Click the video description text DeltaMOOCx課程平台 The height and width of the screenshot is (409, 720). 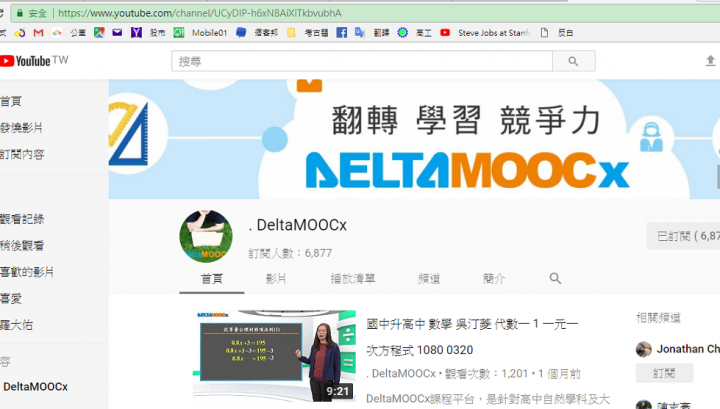coord(488,399)
